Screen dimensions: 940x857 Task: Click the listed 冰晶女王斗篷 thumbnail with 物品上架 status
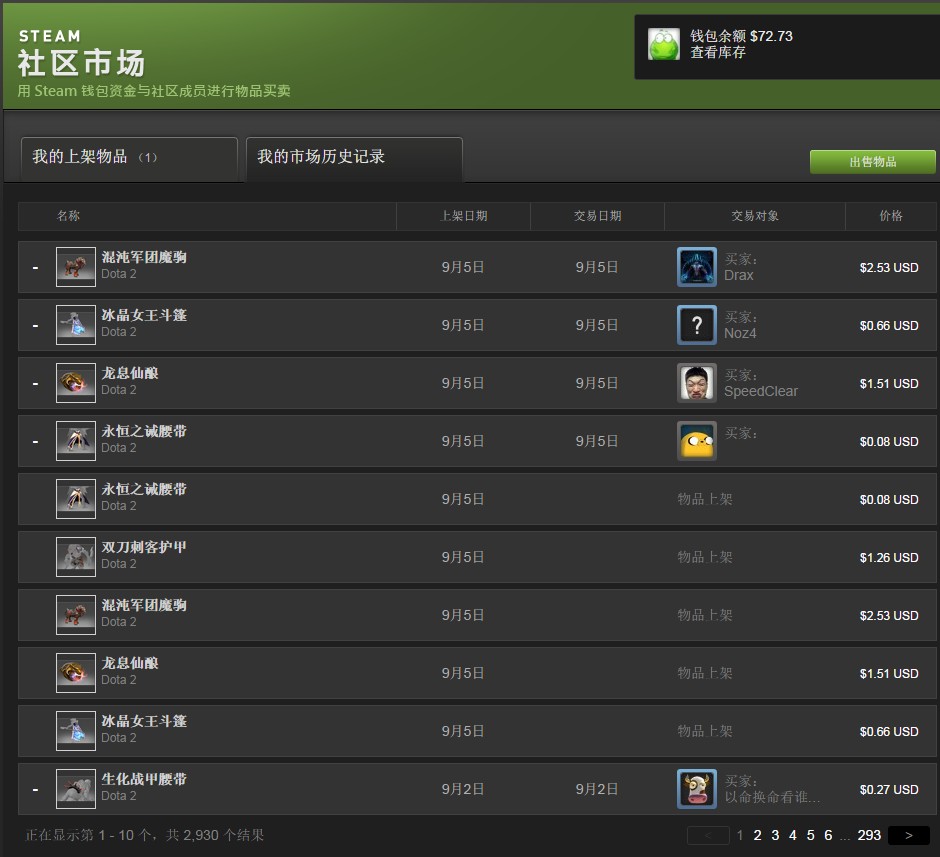click(76, 731)
